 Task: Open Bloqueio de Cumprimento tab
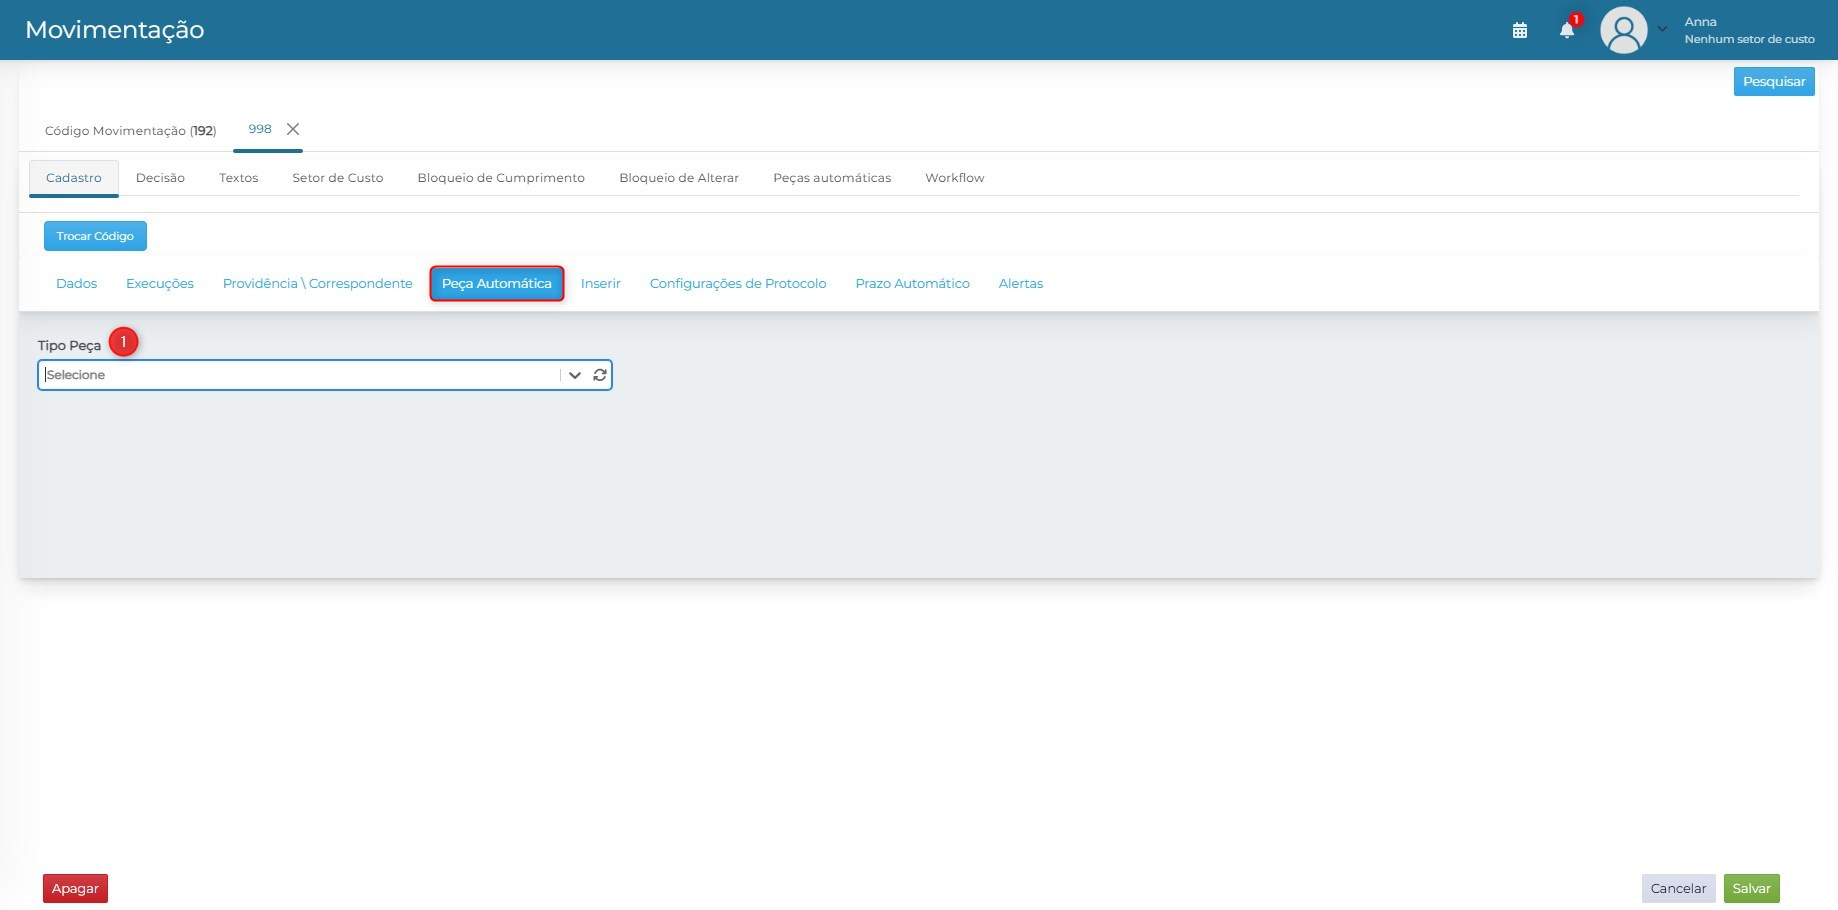pyautogui.click(x=501, y=178)
